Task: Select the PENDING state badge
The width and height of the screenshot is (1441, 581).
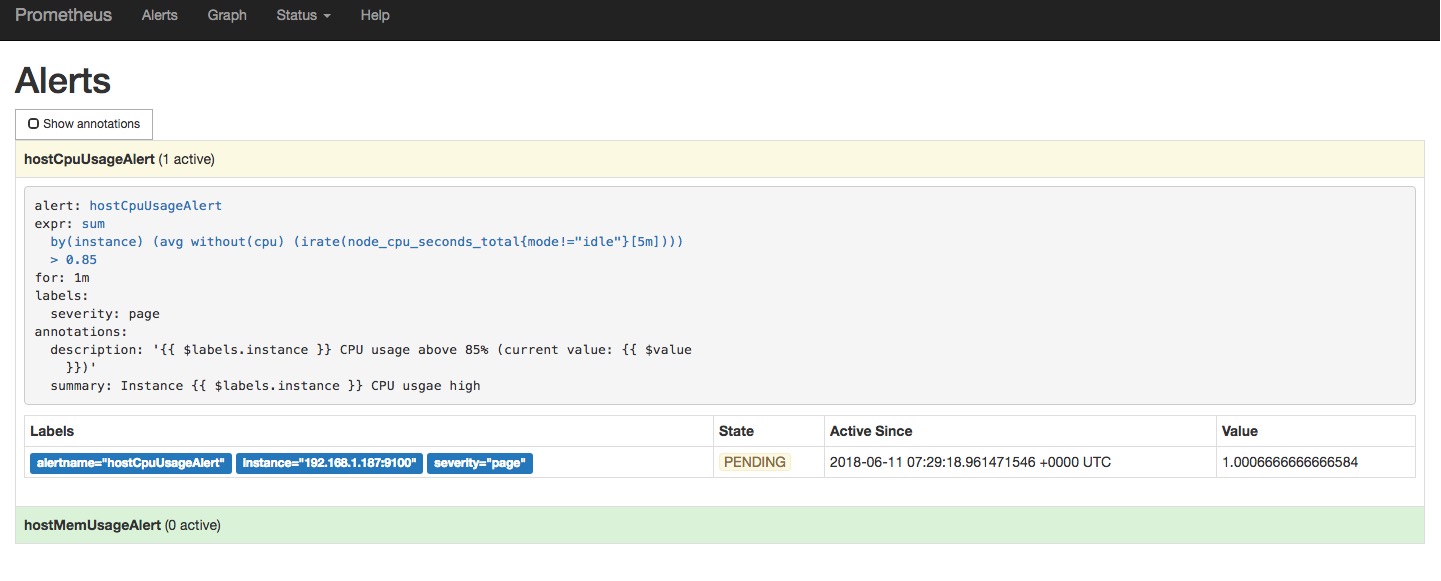Action: point(755,462)
